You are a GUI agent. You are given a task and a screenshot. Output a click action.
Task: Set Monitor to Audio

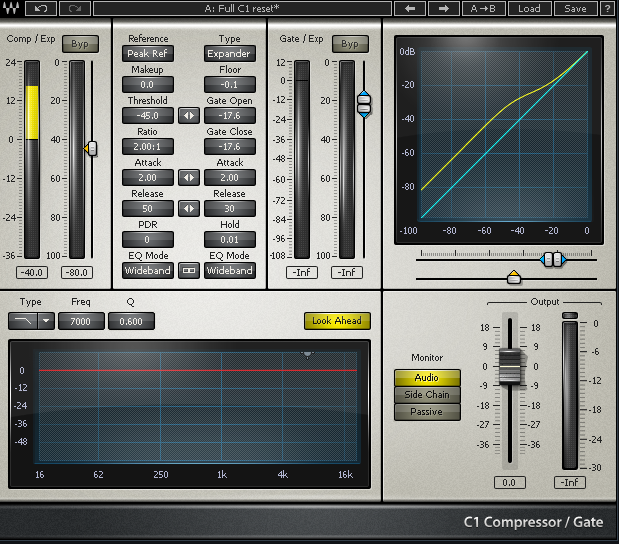pyautogui.click(x=427, y=377)
